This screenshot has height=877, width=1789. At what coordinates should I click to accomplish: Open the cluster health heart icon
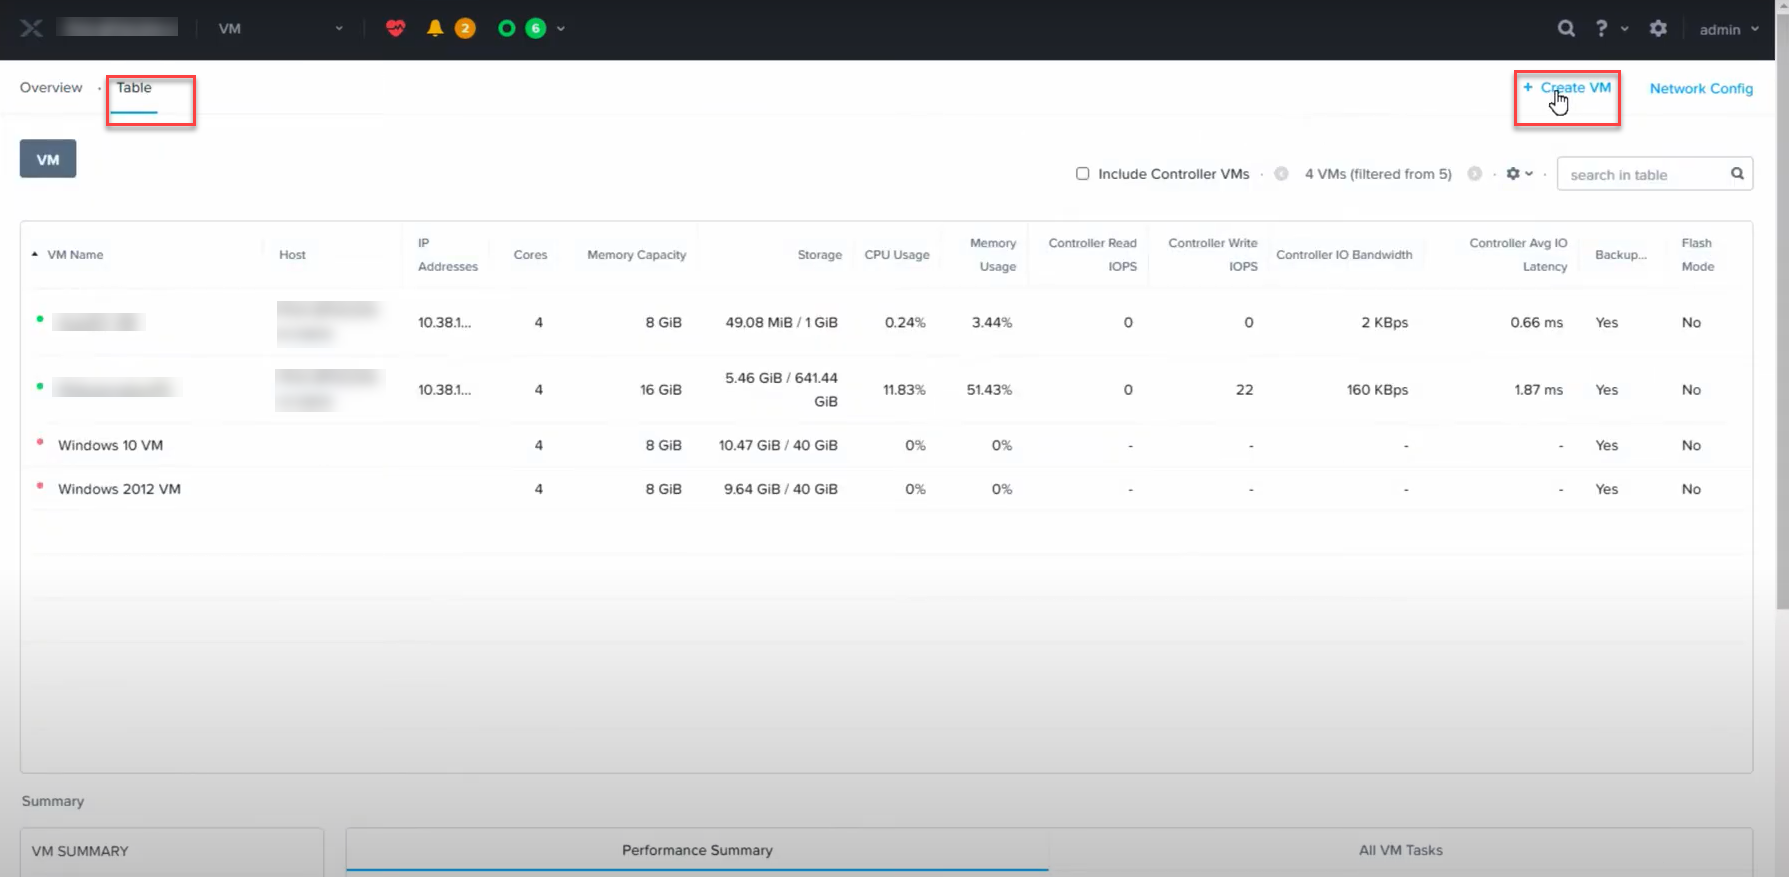coord(395,28)
